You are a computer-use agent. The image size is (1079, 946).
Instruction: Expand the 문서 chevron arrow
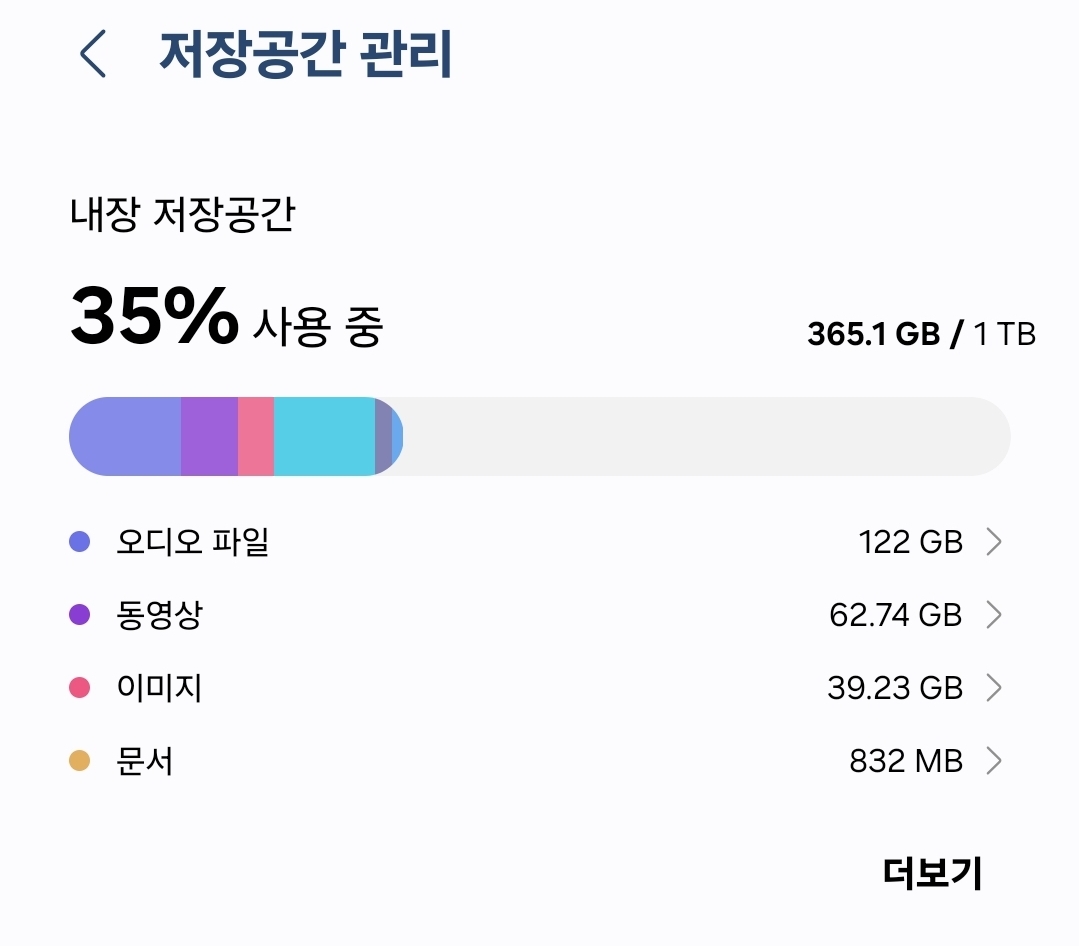pos(993,761)
